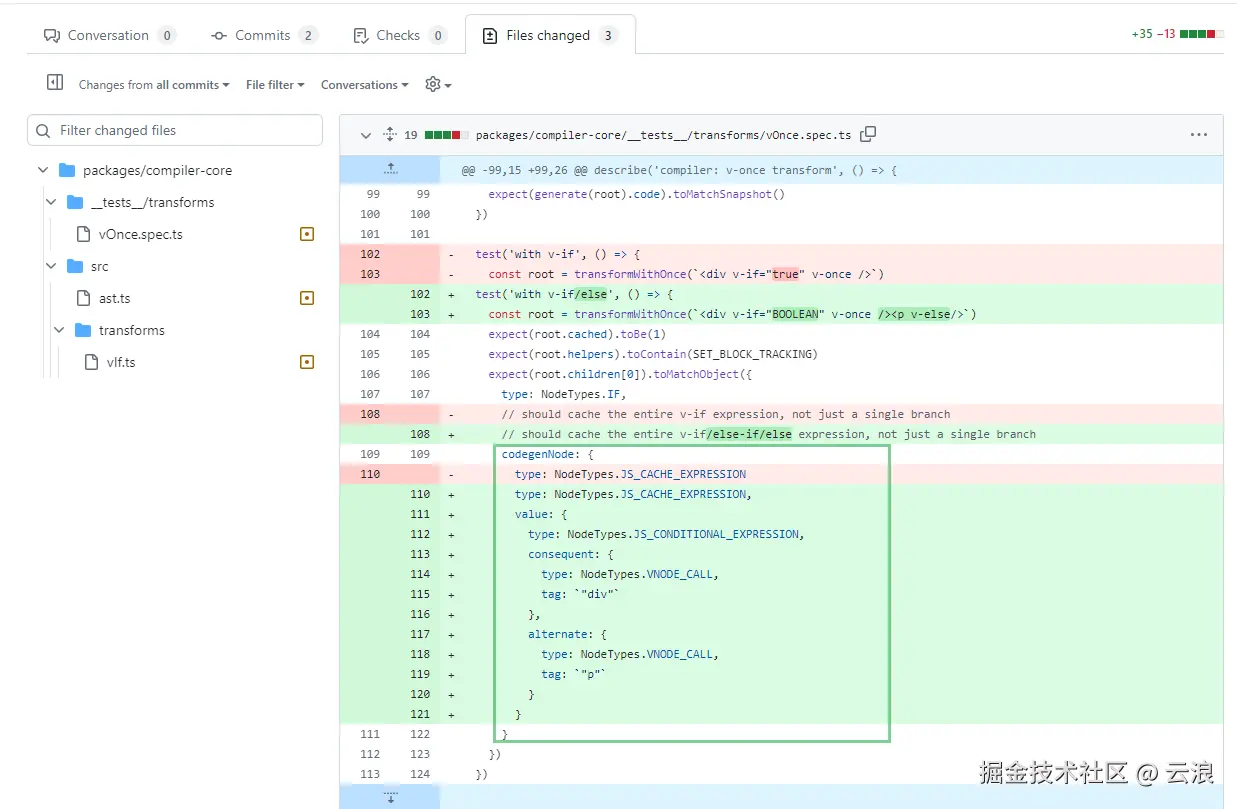
Task: Open vOnce.spec.ts file path link
Action: click(x=663, y=135)
